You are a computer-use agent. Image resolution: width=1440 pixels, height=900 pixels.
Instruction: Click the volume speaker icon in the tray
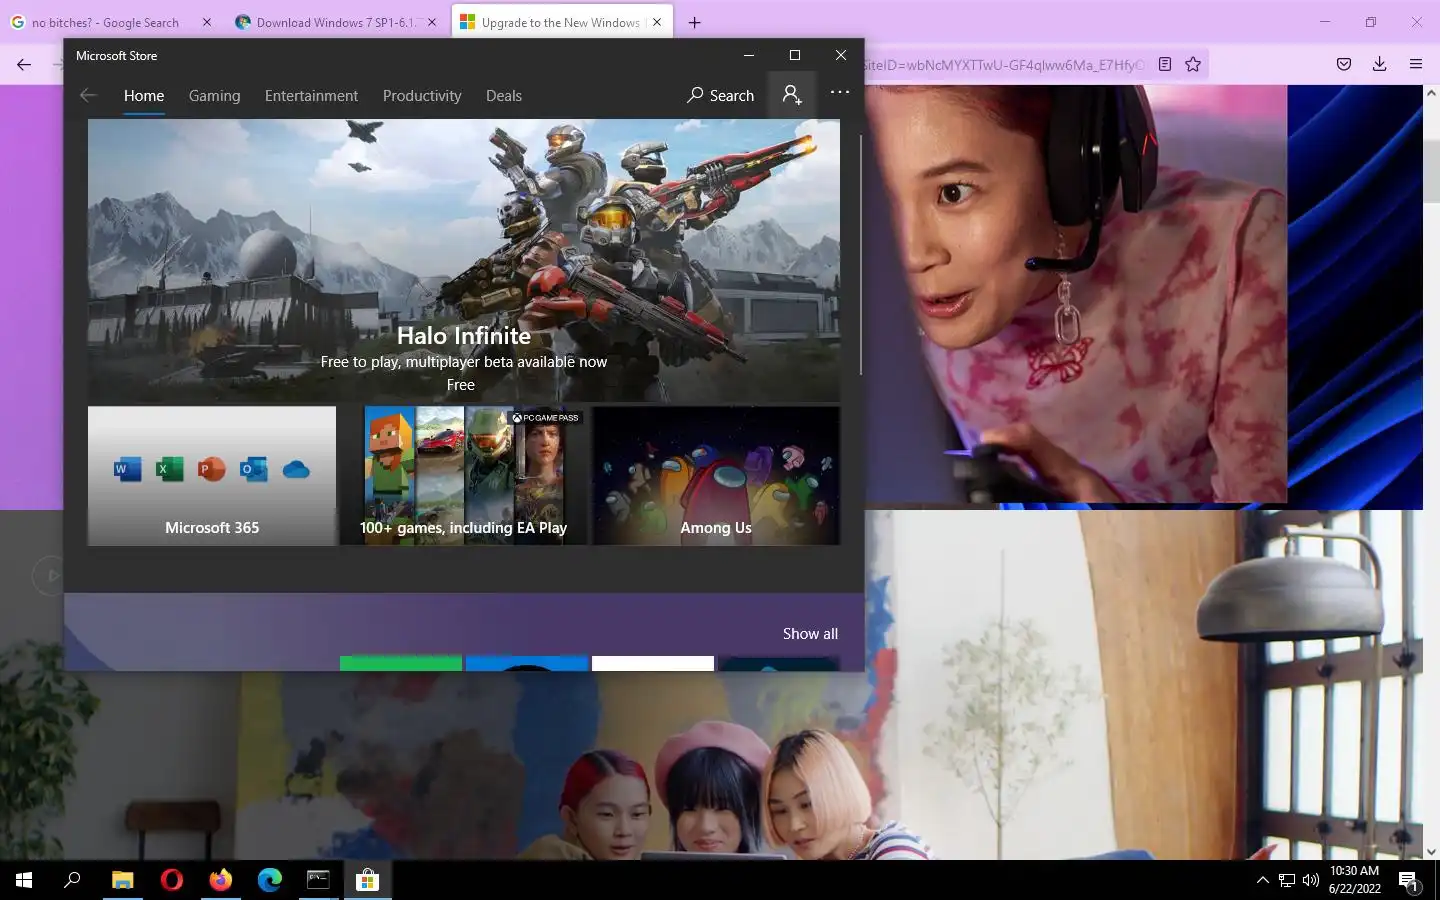tap(1311, 880)
